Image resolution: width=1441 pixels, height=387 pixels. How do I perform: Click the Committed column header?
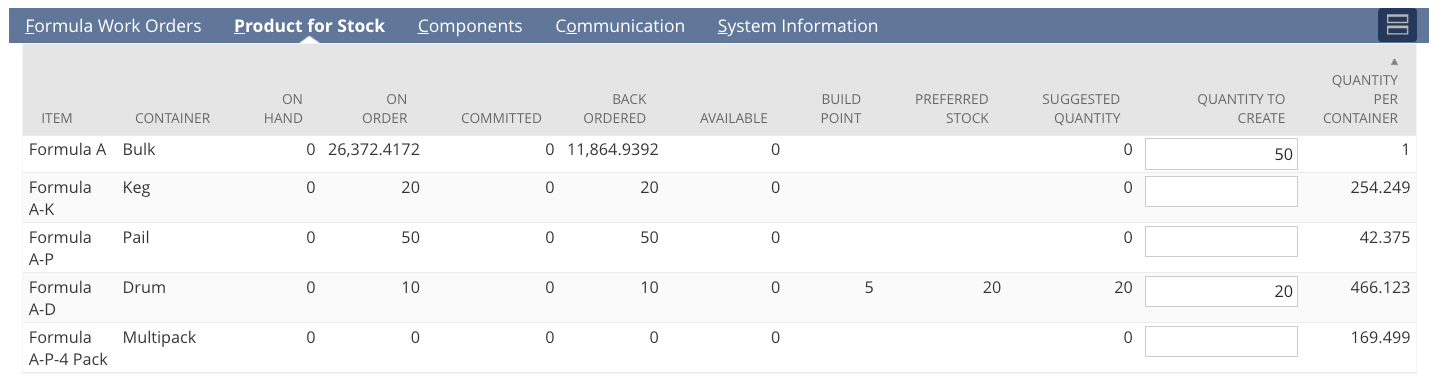501,118
